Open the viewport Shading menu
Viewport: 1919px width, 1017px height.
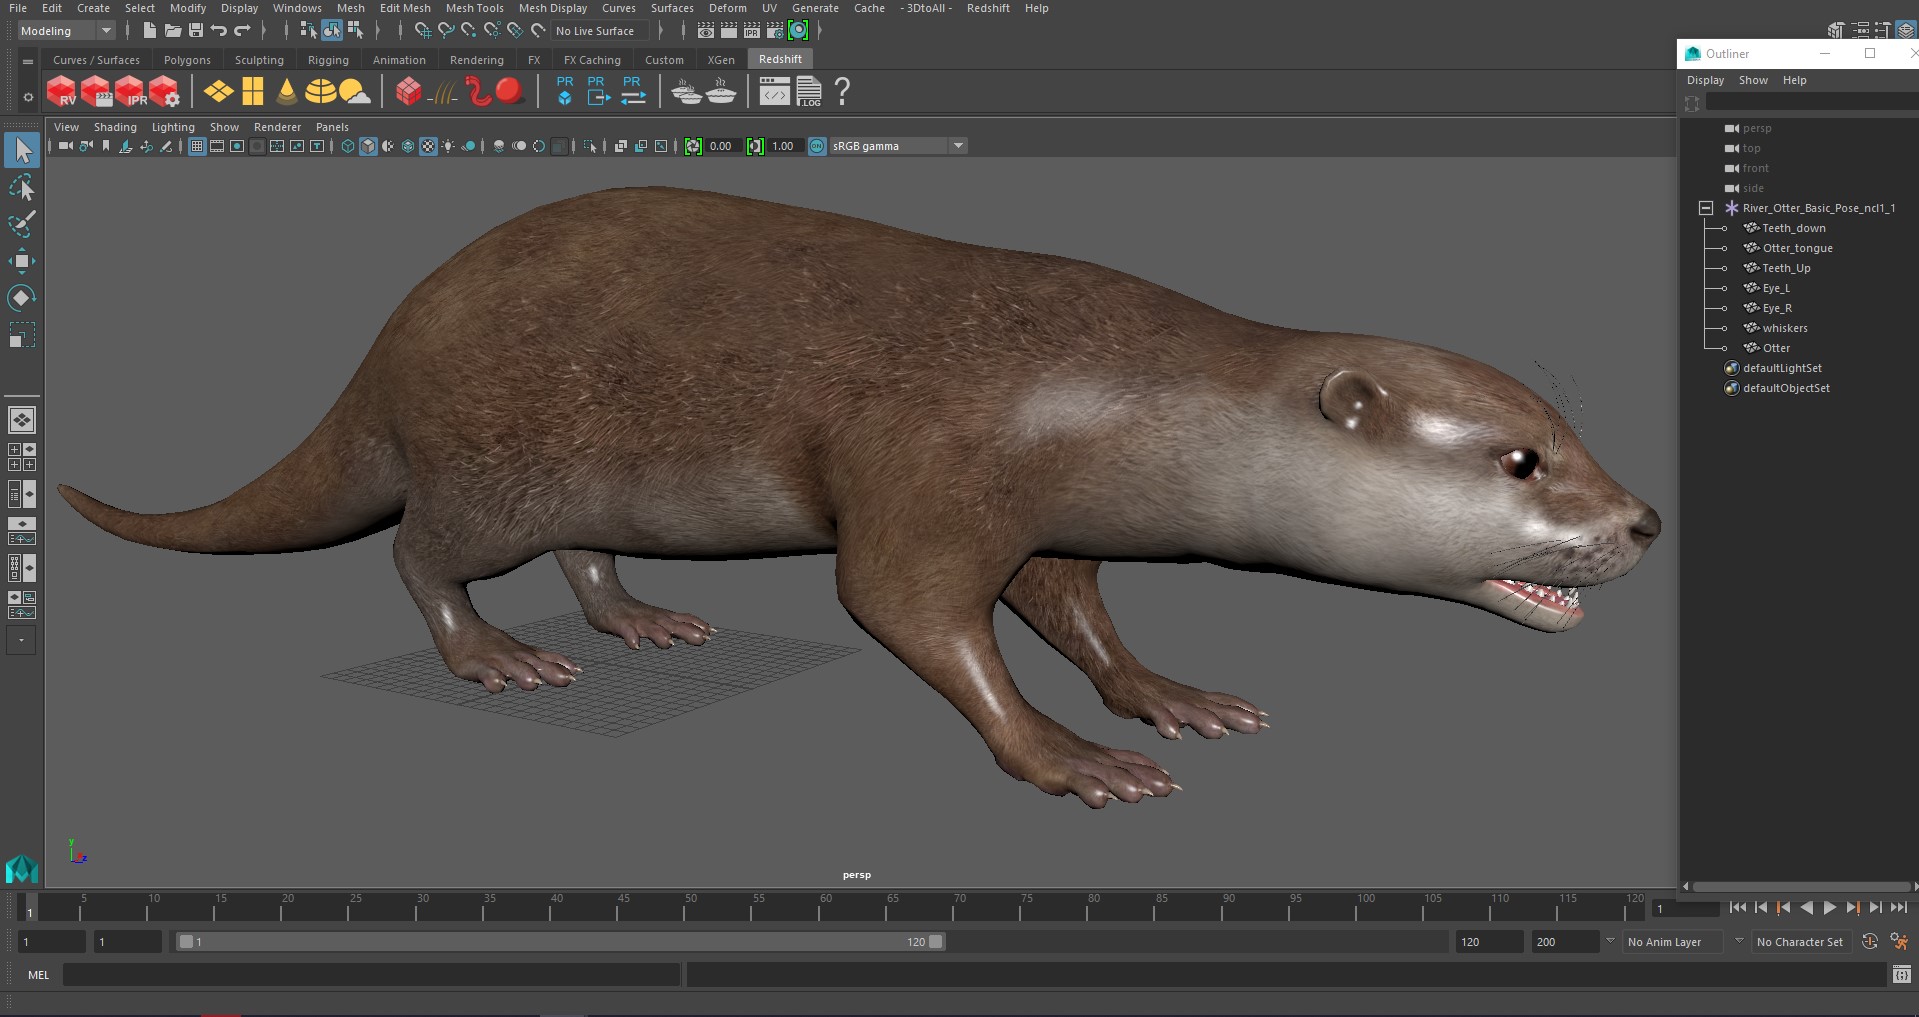tap(115, 127)
